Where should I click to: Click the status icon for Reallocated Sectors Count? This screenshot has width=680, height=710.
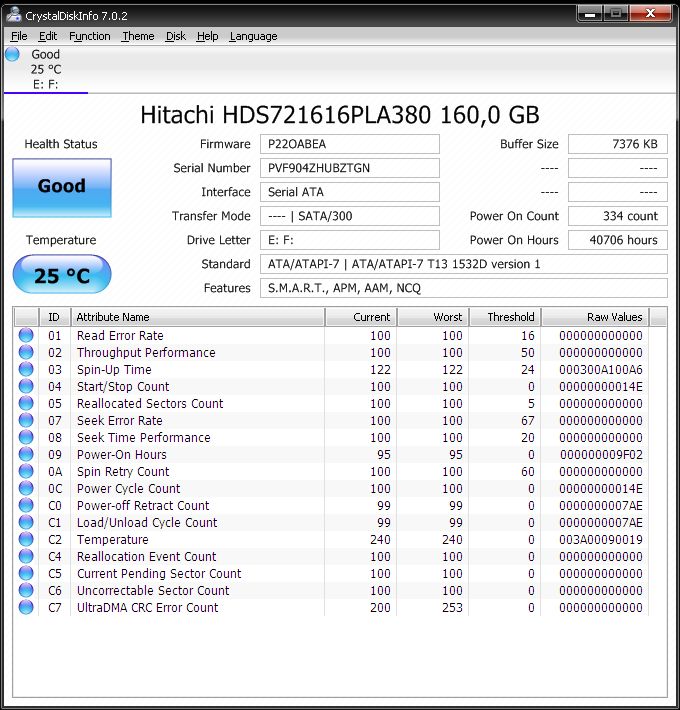[26, 404]
